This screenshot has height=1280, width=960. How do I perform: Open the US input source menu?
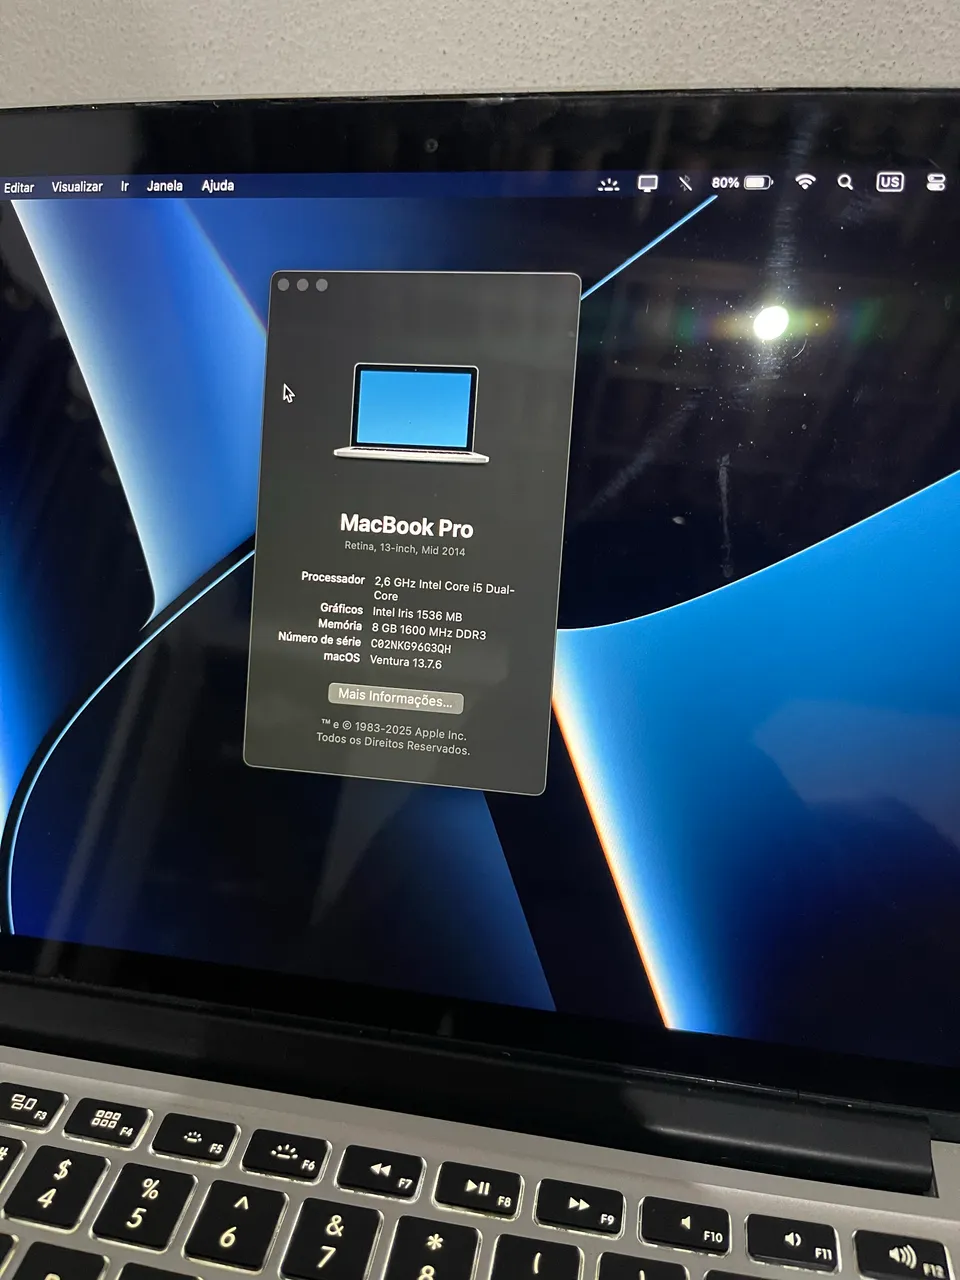tap(889, 181)
